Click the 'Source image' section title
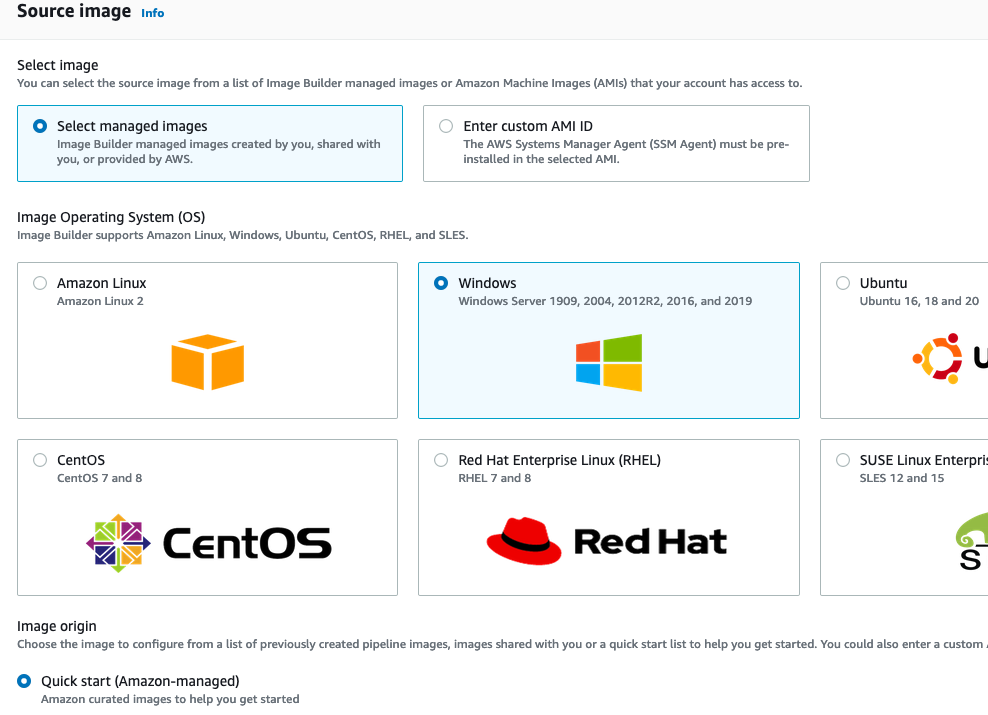Image resolution: width=988 pixels, height=715 pixels. [x=74, y=11]
